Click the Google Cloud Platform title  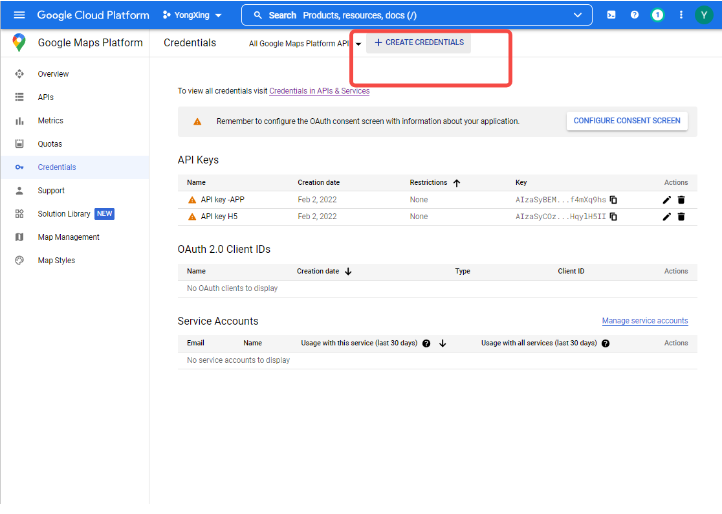[93, 15]
